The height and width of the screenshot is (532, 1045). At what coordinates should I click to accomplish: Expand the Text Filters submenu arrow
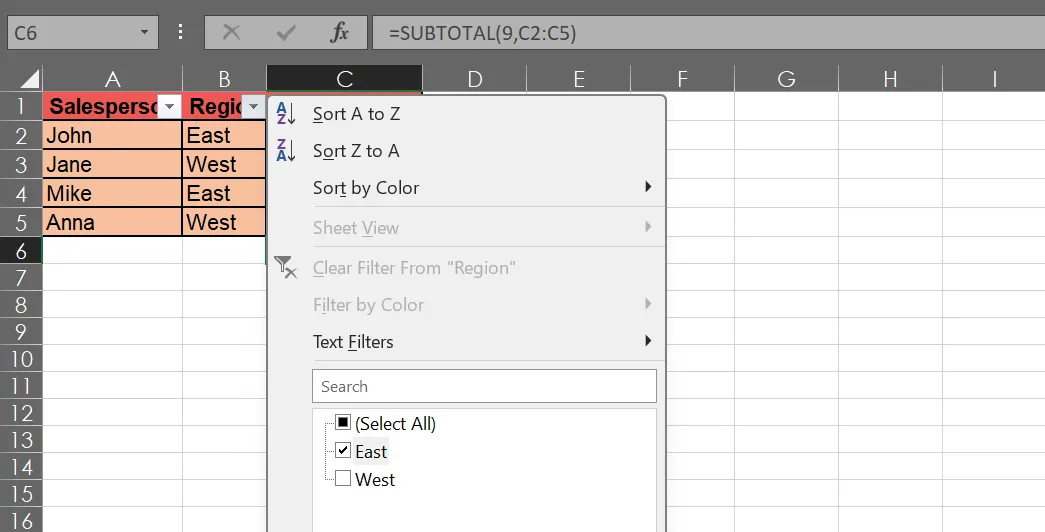(648, 341)
